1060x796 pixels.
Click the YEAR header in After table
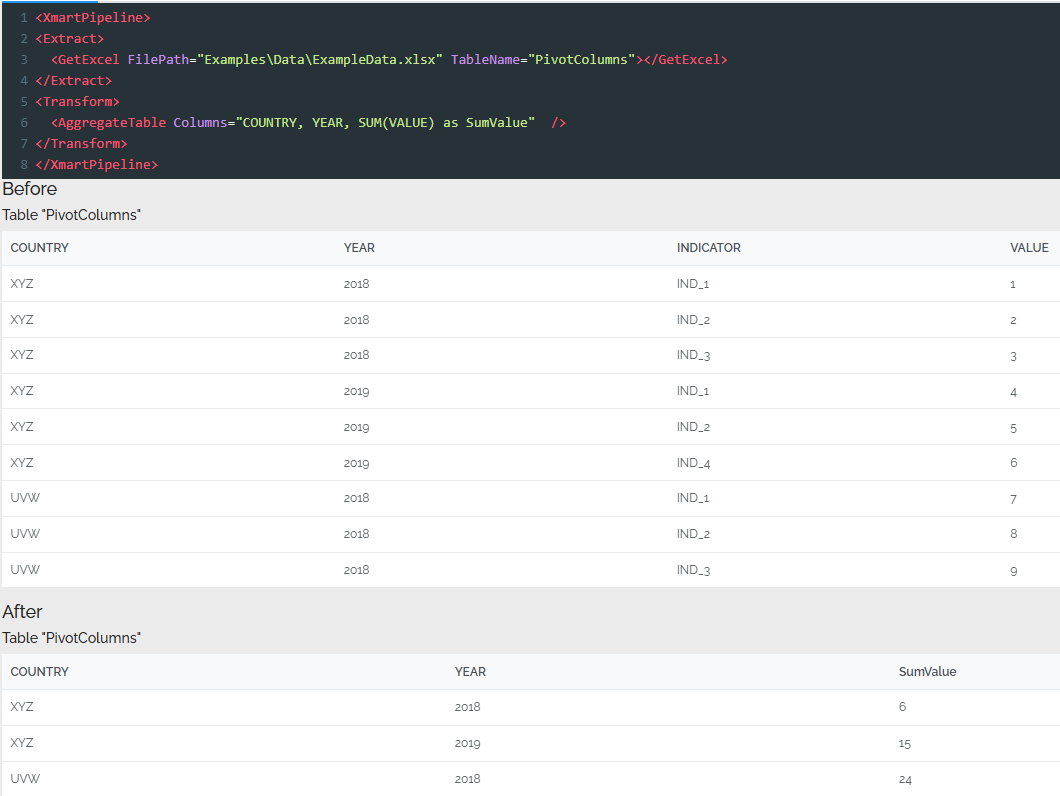470,672
